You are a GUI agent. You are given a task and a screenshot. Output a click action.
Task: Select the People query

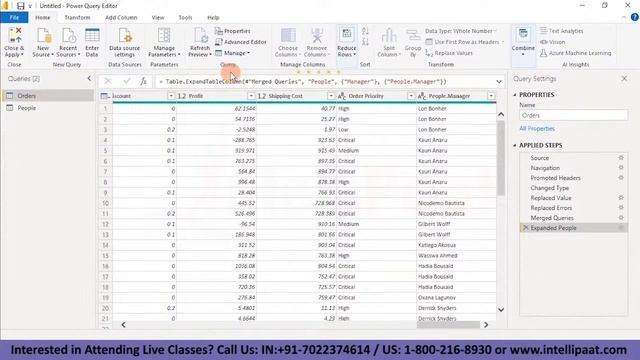(x=47, y=108)
